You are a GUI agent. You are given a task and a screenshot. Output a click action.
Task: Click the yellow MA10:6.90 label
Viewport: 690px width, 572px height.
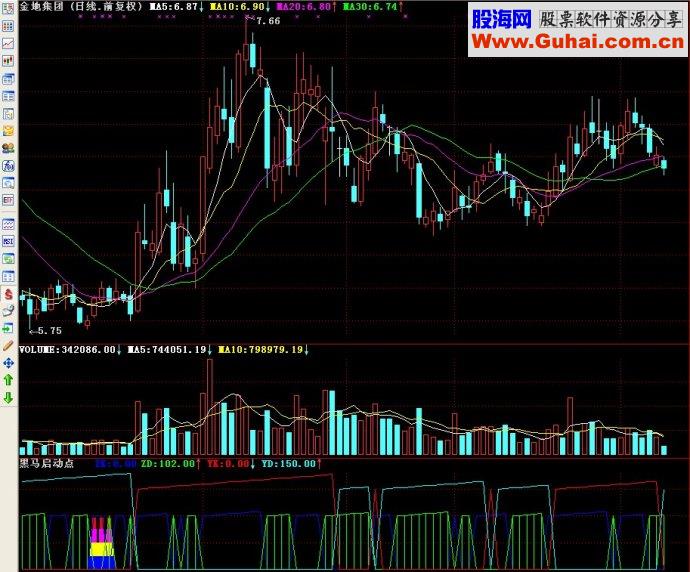(x=238, y=7)
